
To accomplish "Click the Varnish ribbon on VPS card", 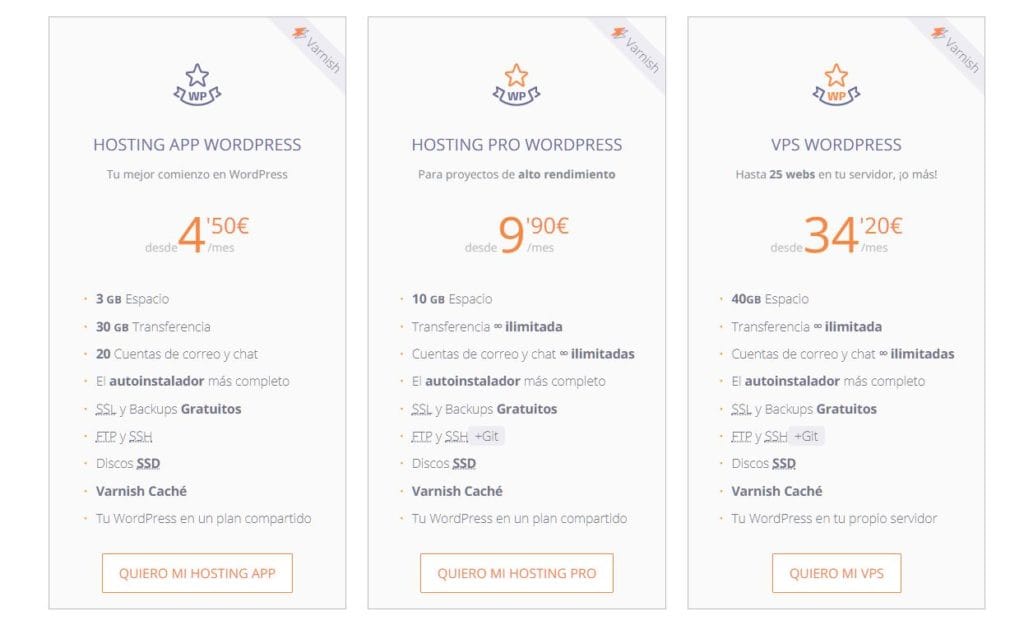I will (956, 47).
